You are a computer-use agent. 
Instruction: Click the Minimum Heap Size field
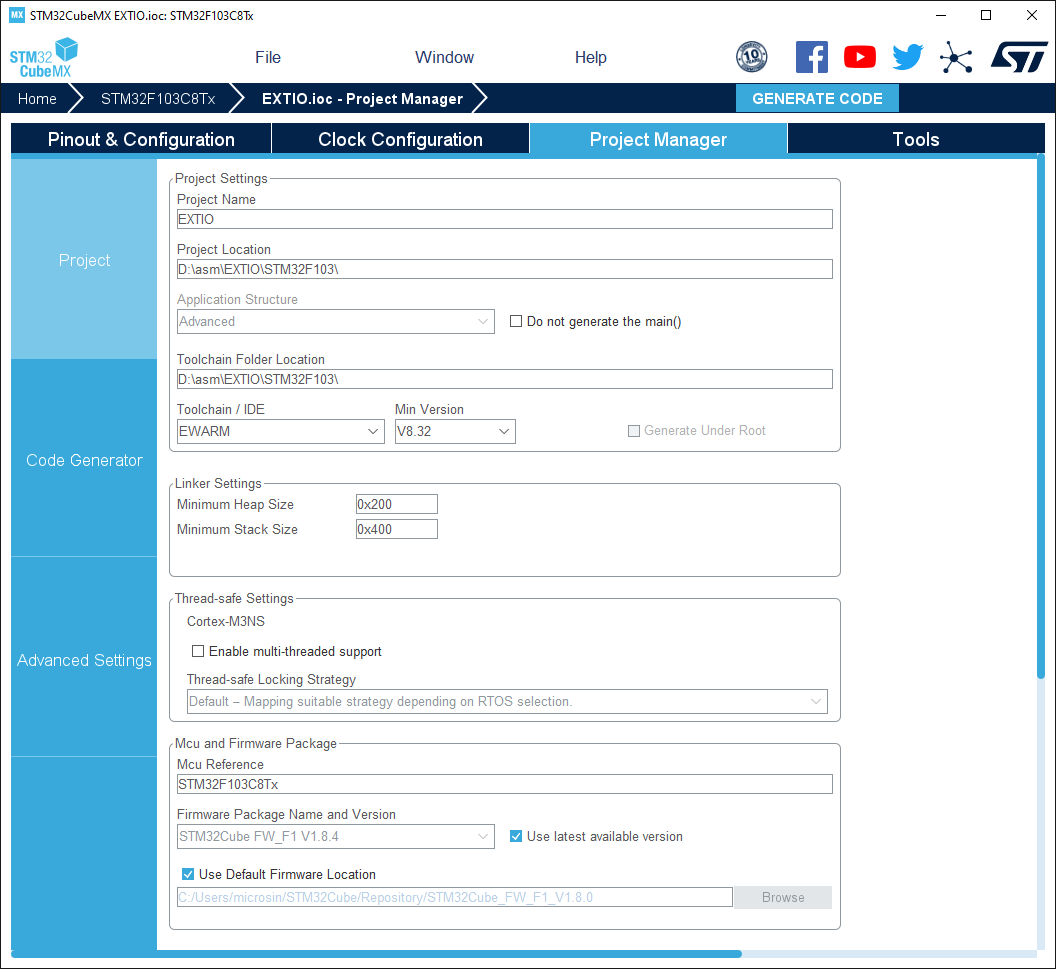click(x=397, y=504)
